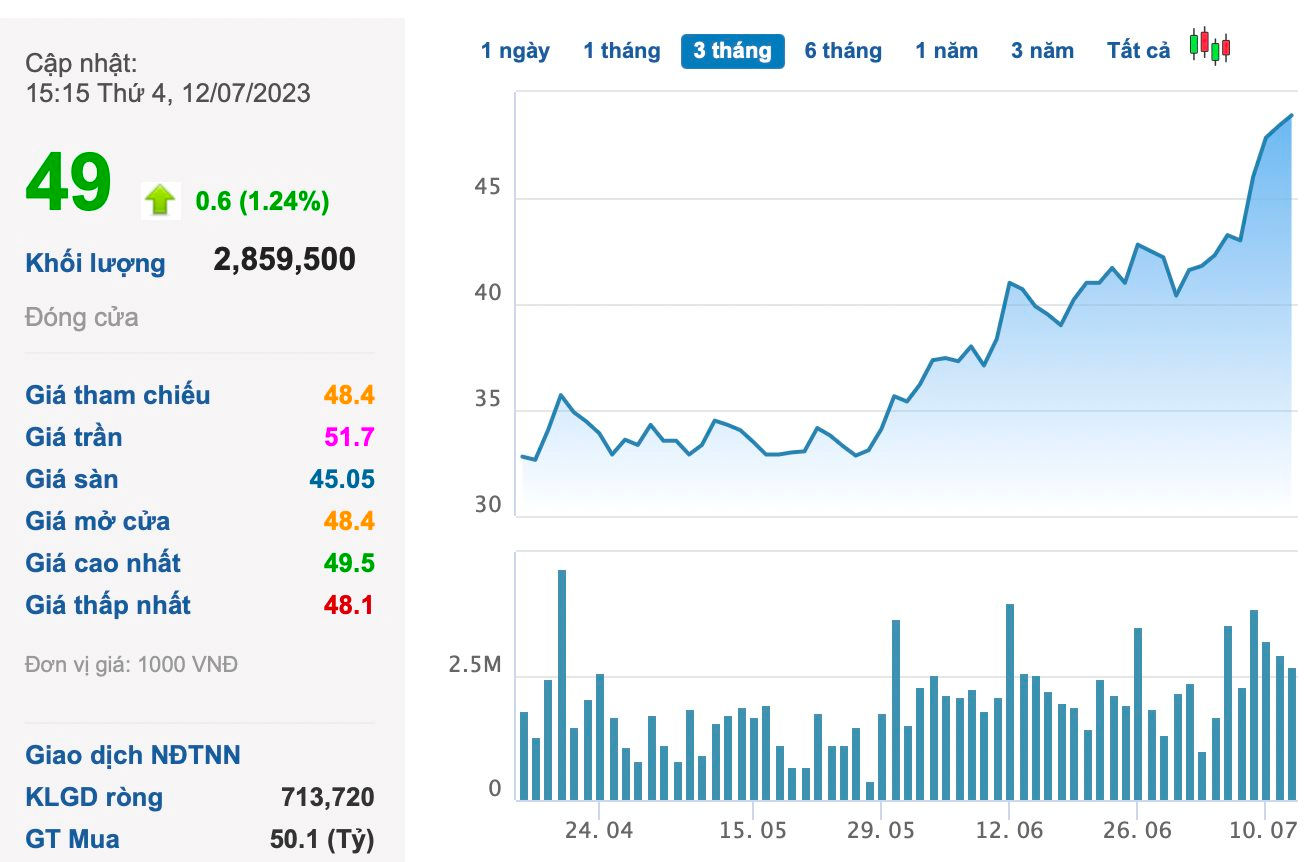Viewport: 1304px width, 862px height.
Task: Click the 'Giao dịch NĐTNN' heading
Action: [x=133, y=755]
